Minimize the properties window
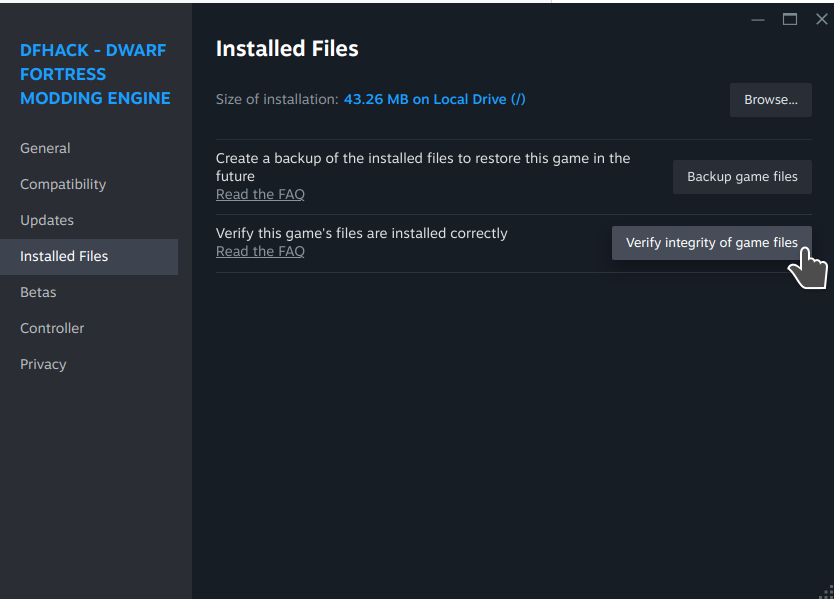The image size is (834, 599). [x=757, y=19]
